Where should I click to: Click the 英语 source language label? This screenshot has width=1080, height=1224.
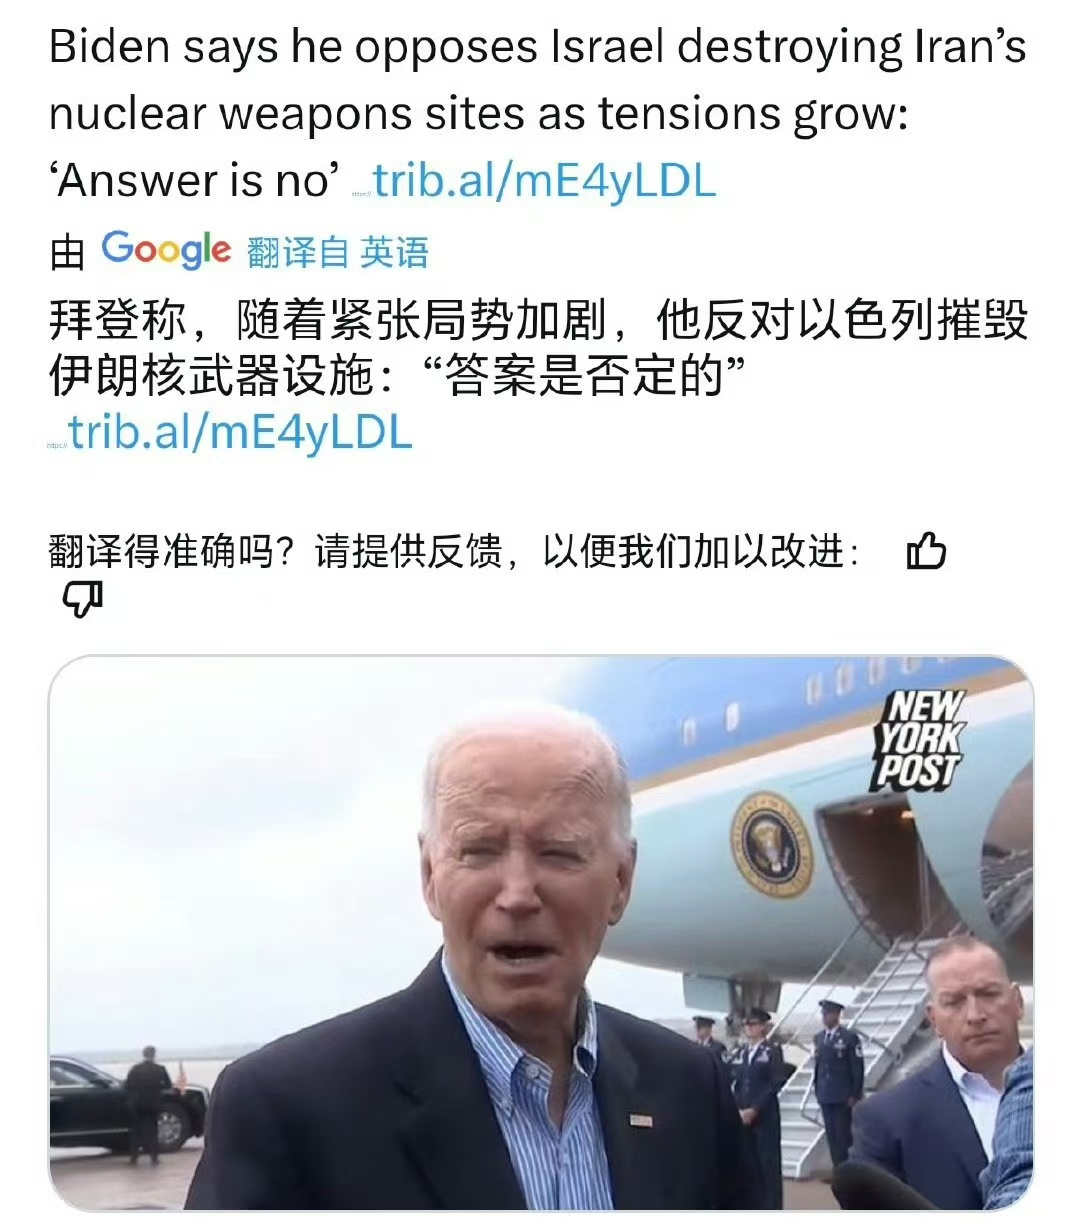click(395, 251)
